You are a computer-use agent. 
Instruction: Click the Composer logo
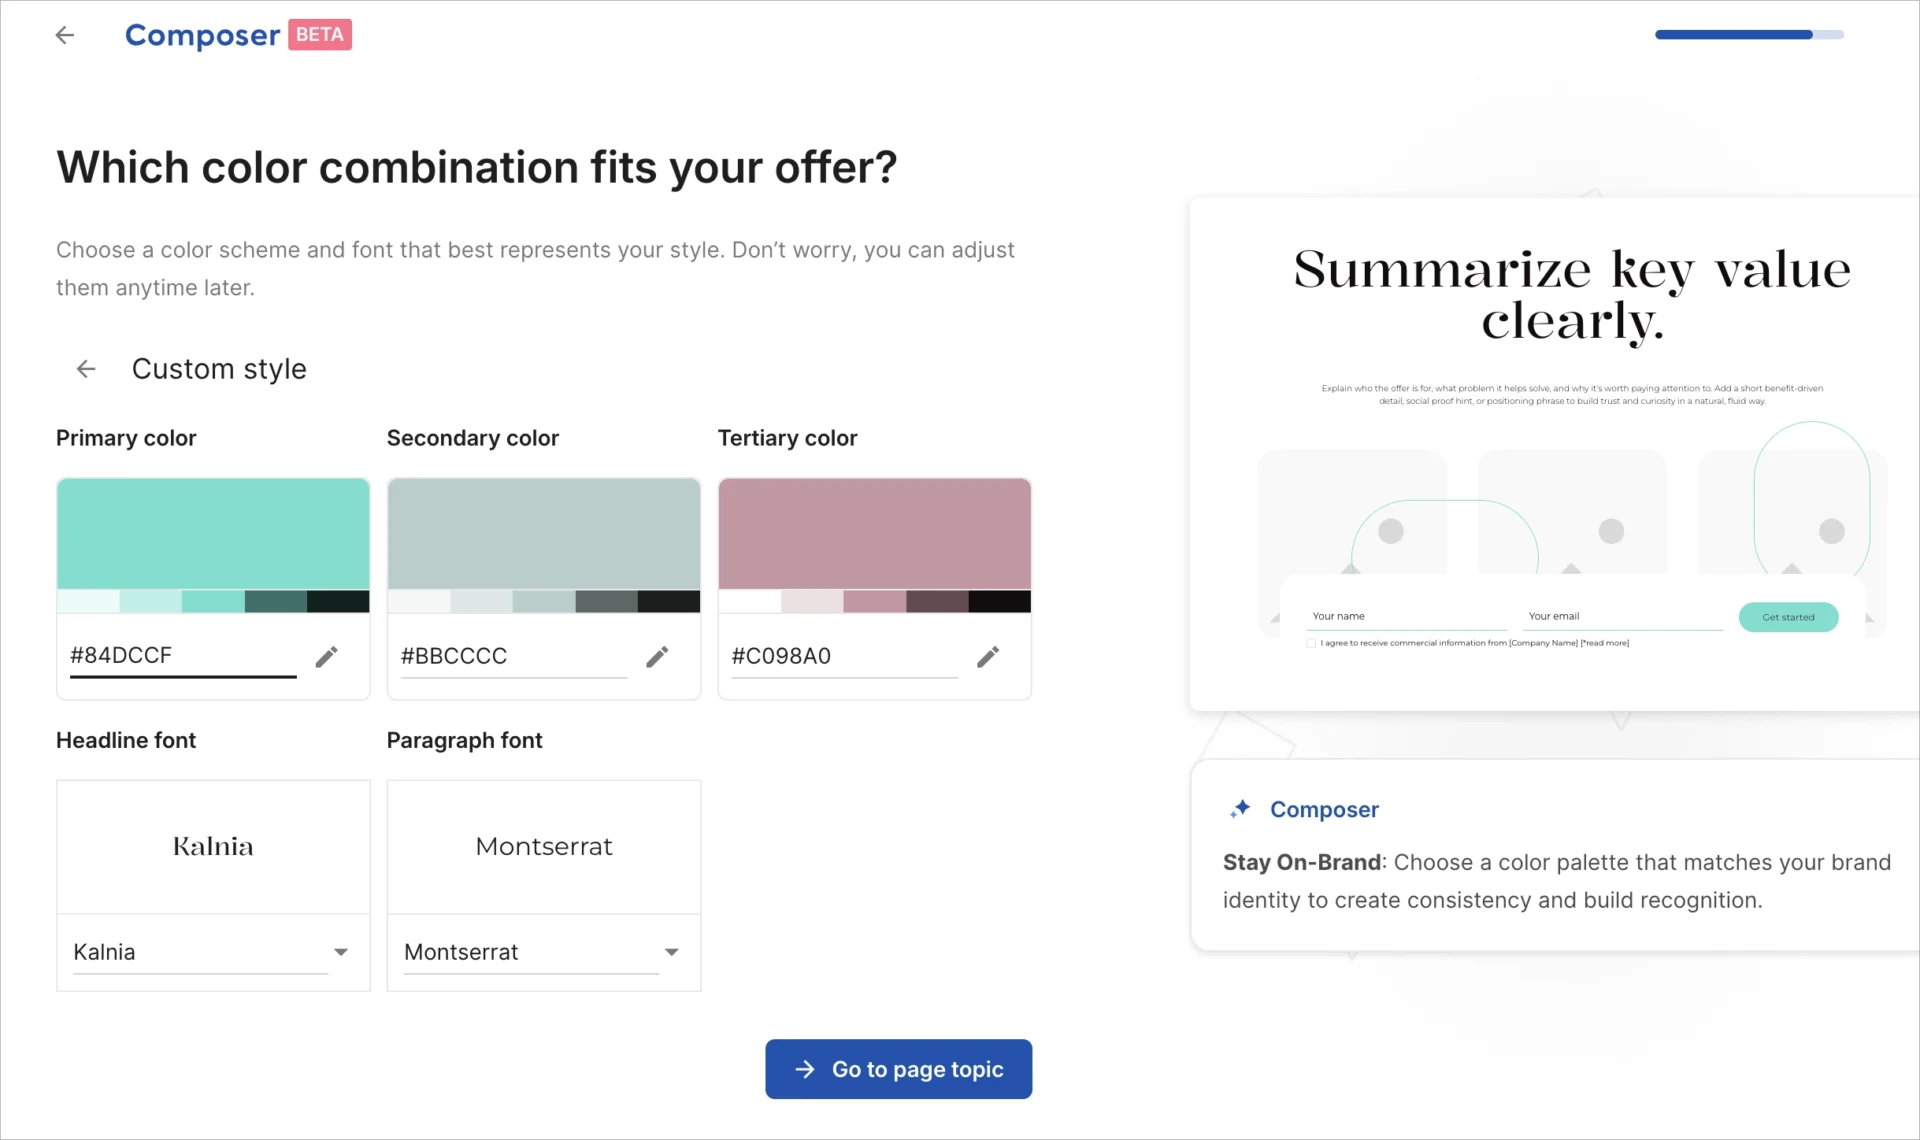201,35
